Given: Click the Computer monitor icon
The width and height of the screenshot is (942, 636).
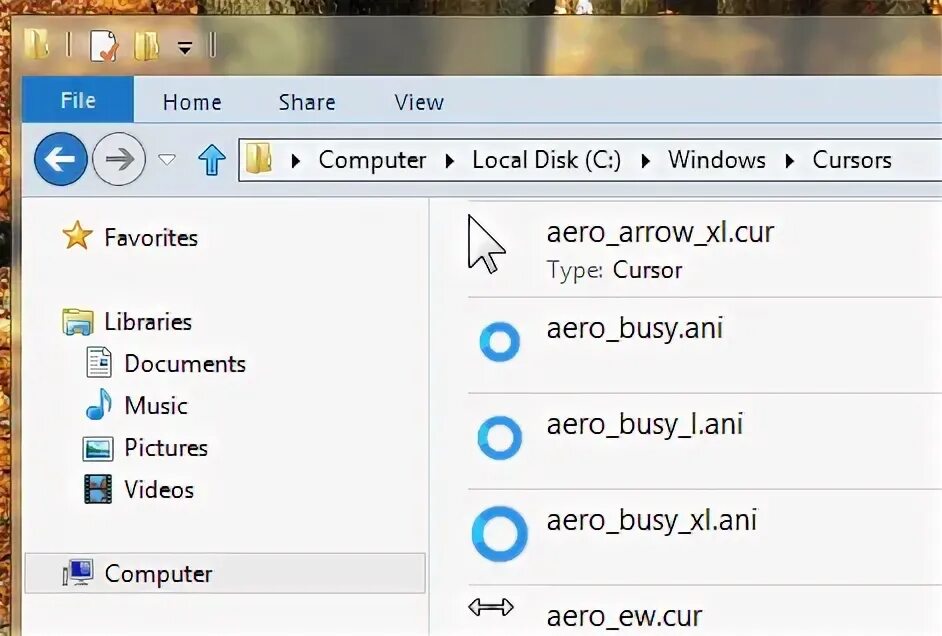Looking at the screenshot, I should (78, 572).
